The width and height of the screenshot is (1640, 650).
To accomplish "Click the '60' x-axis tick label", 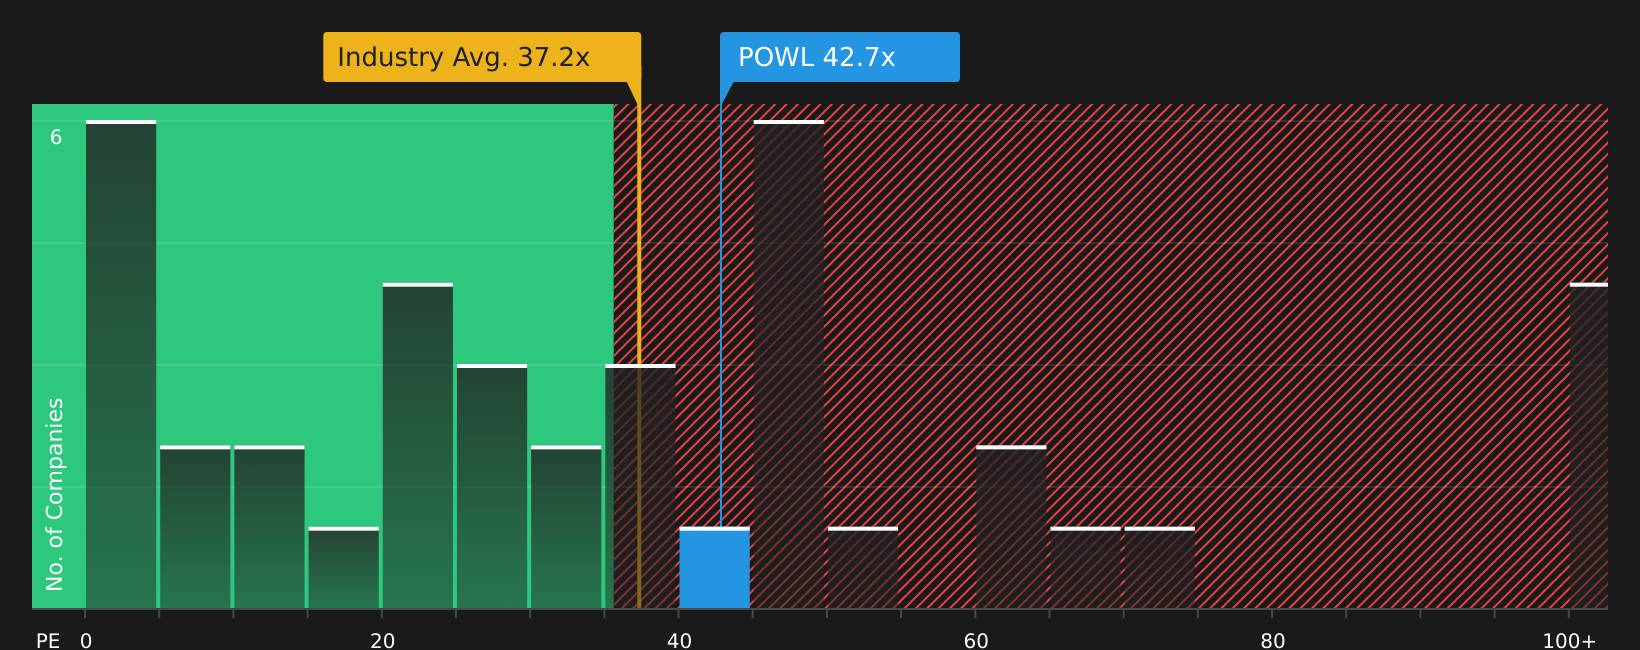I will click(x=976, y=641).
